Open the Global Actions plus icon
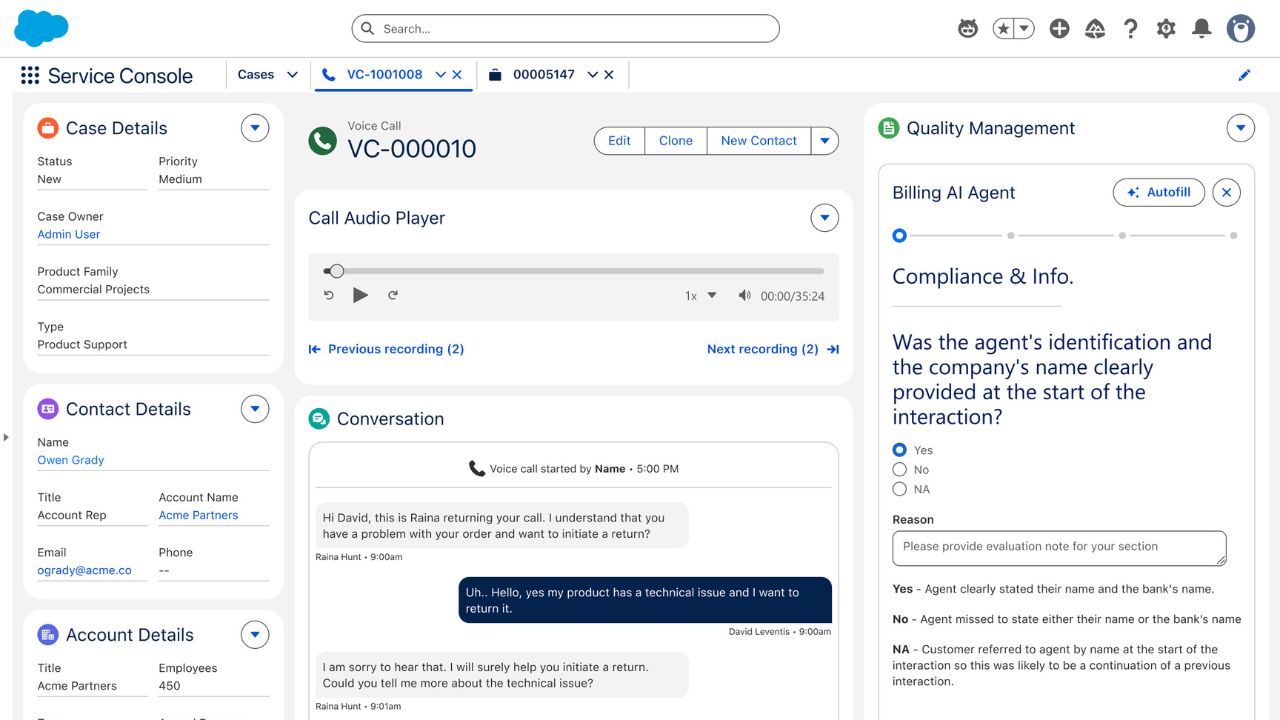This screenshot has height=720, width=1280. pos(1060,29)
